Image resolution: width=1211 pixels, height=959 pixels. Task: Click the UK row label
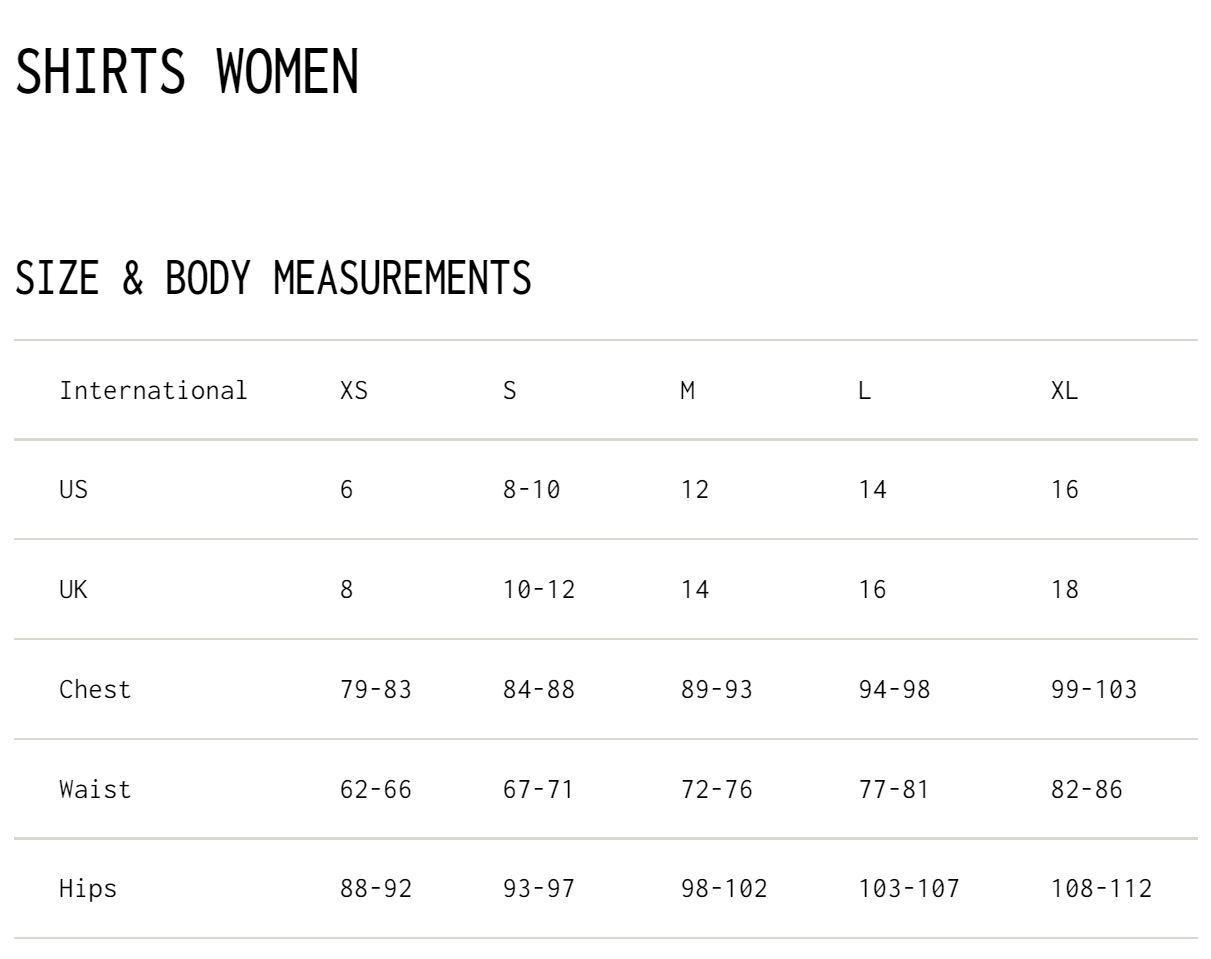click(74, 590)
